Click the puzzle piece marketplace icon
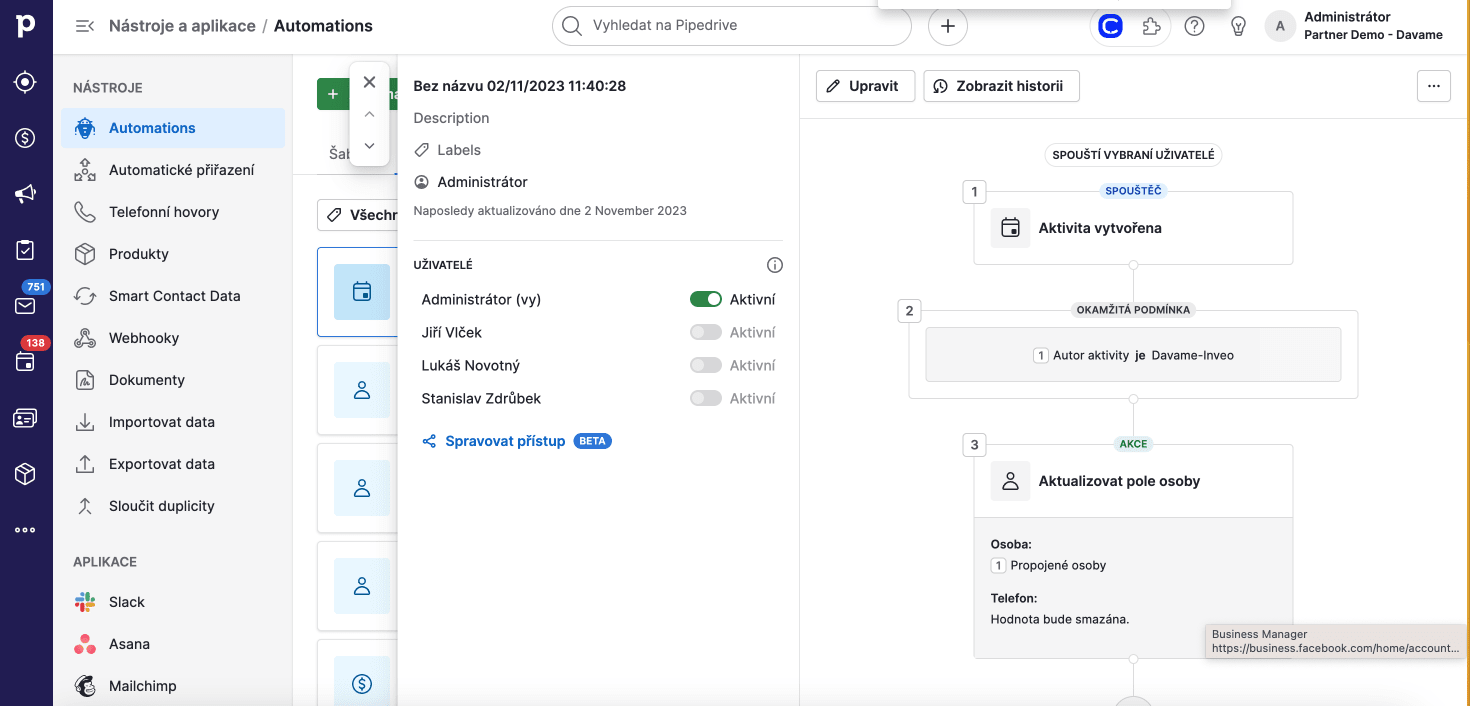Viewport: 1470px width, 706px height. pyautogui.click(x=1151, y=27)
